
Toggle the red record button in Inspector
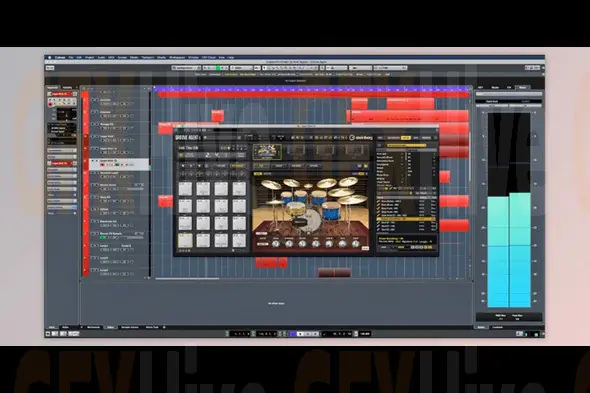tap(50, 104)
